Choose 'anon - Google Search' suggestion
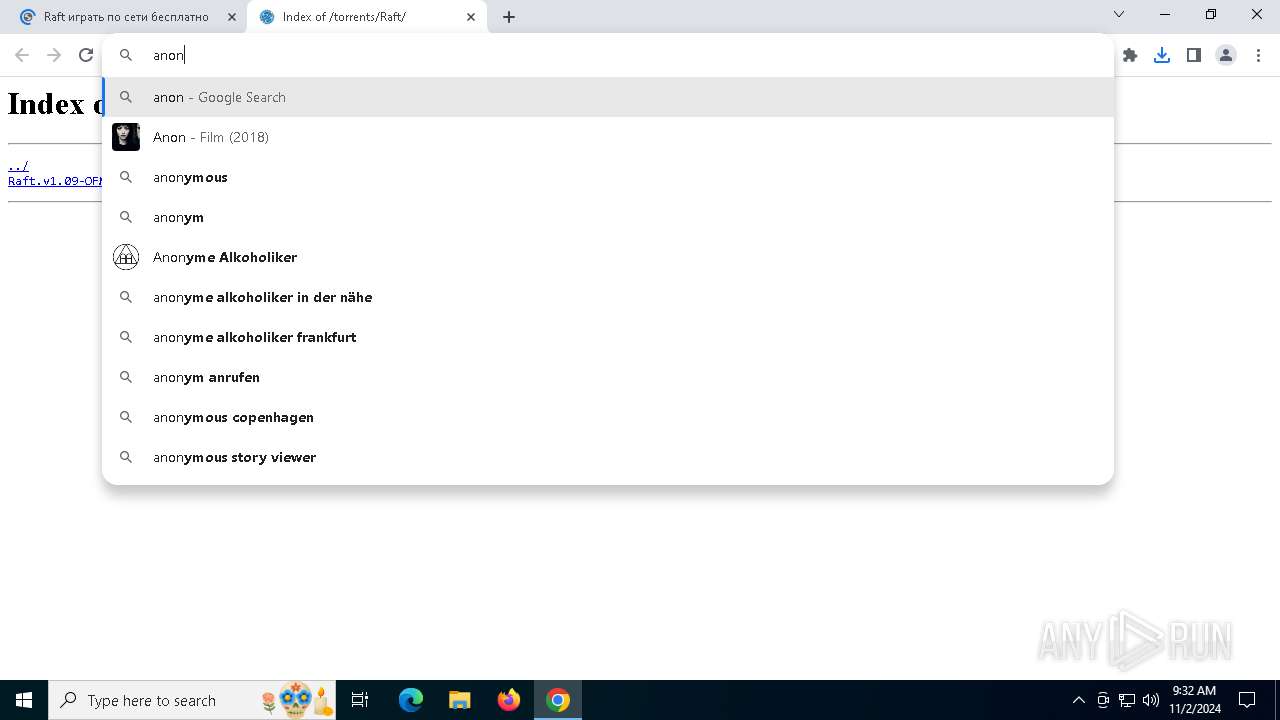1280x720 pixels. (x=608, y=97)
